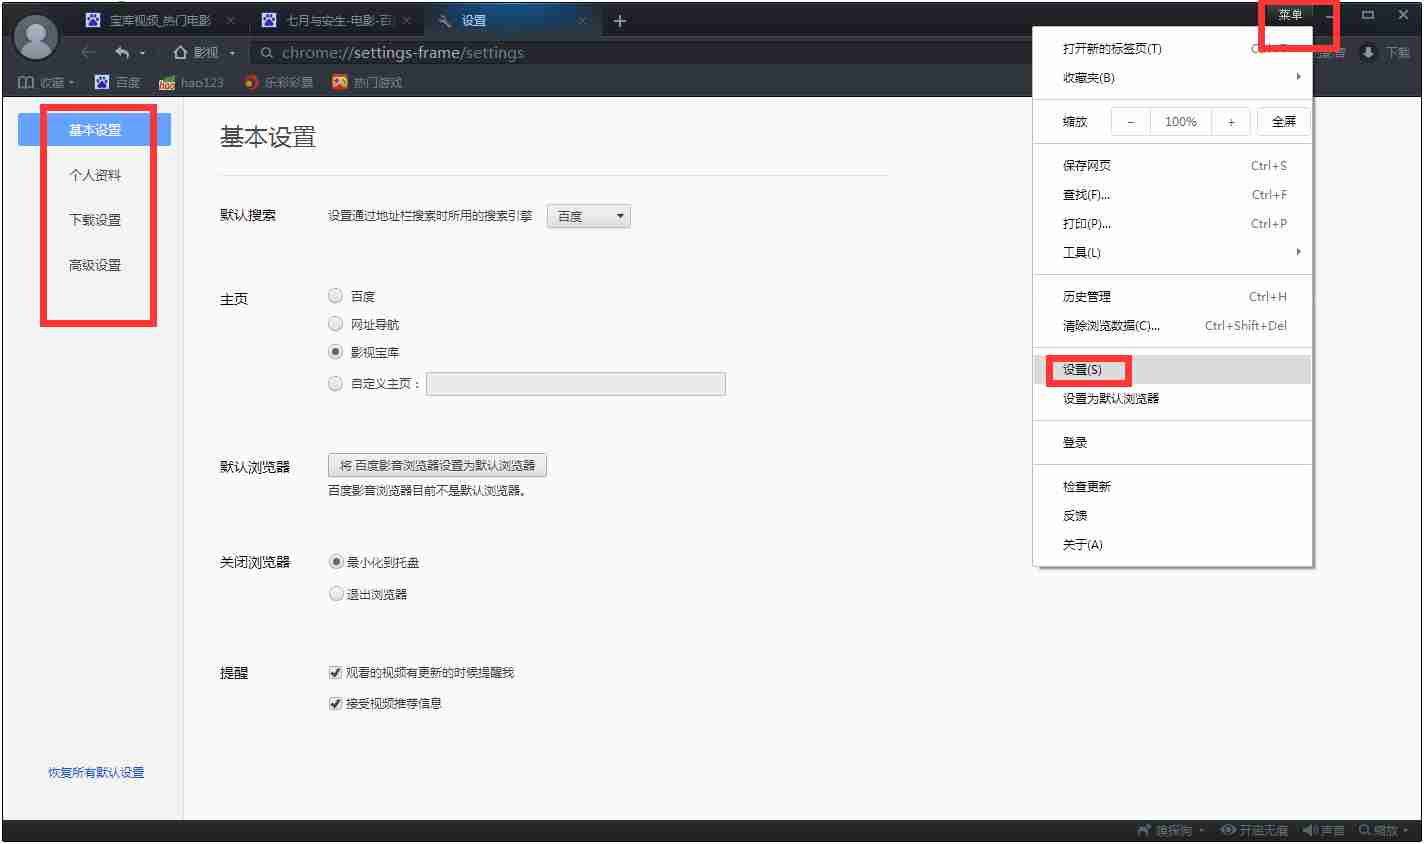This screenshot has height=844, width=1424.
Task: Toggle 观看的视频有更新的时候提醒我 checkbox
Action: pyautogui.click(x=335, y=673)
